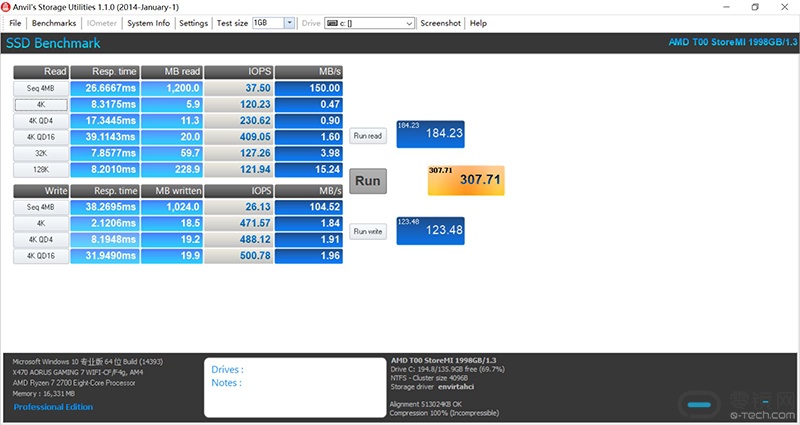The height and width of the screenshot is (425, 800).
Task: Click write Seq 4MB response 38.2695ms
Action: 105,207
